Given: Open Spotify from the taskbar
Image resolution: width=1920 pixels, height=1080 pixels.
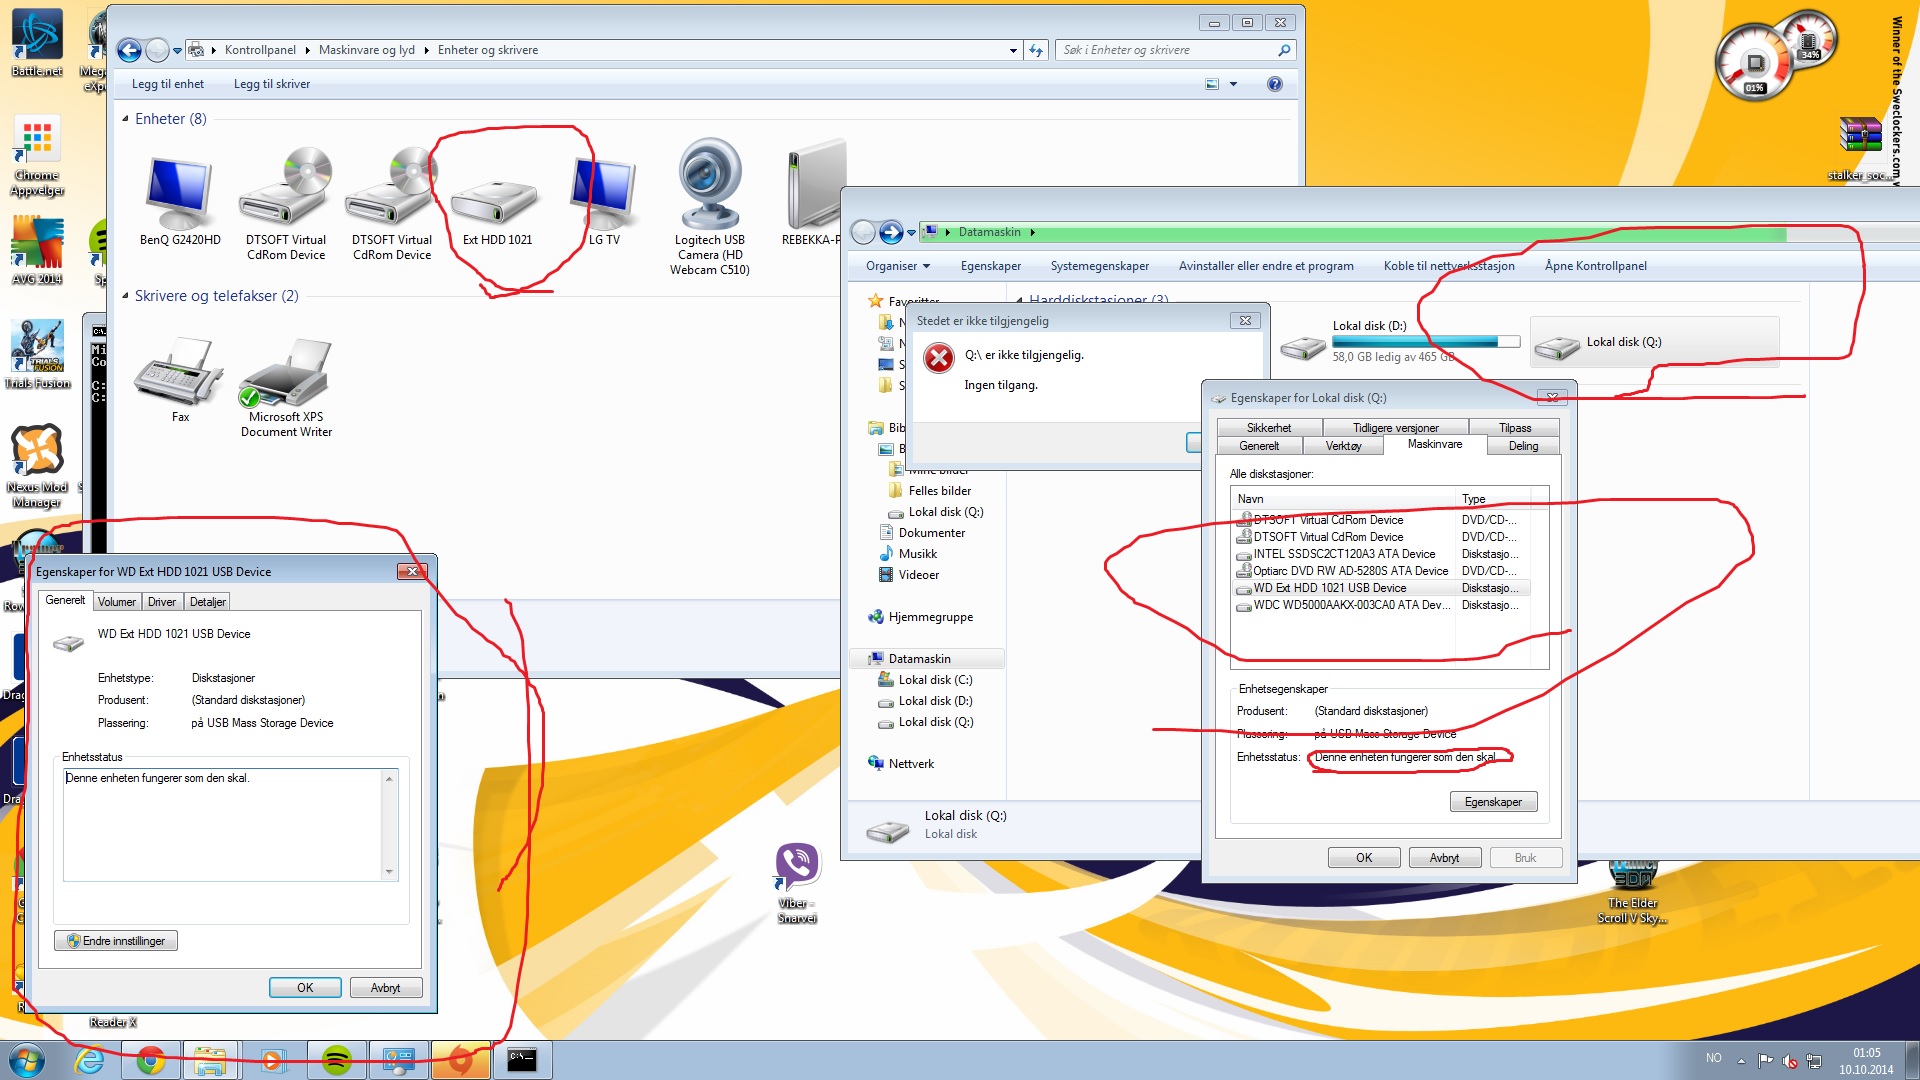Looking at the screenshot, I should click(x=336, y=1060).
